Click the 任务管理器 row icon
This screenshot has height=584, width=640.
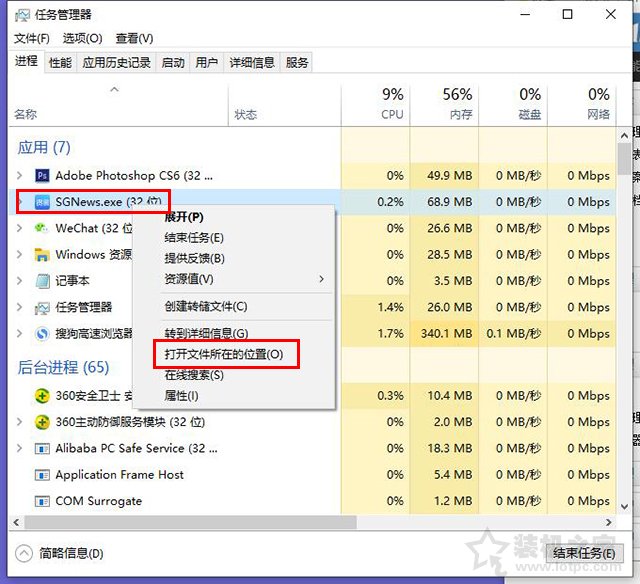[x=42, y=307]
